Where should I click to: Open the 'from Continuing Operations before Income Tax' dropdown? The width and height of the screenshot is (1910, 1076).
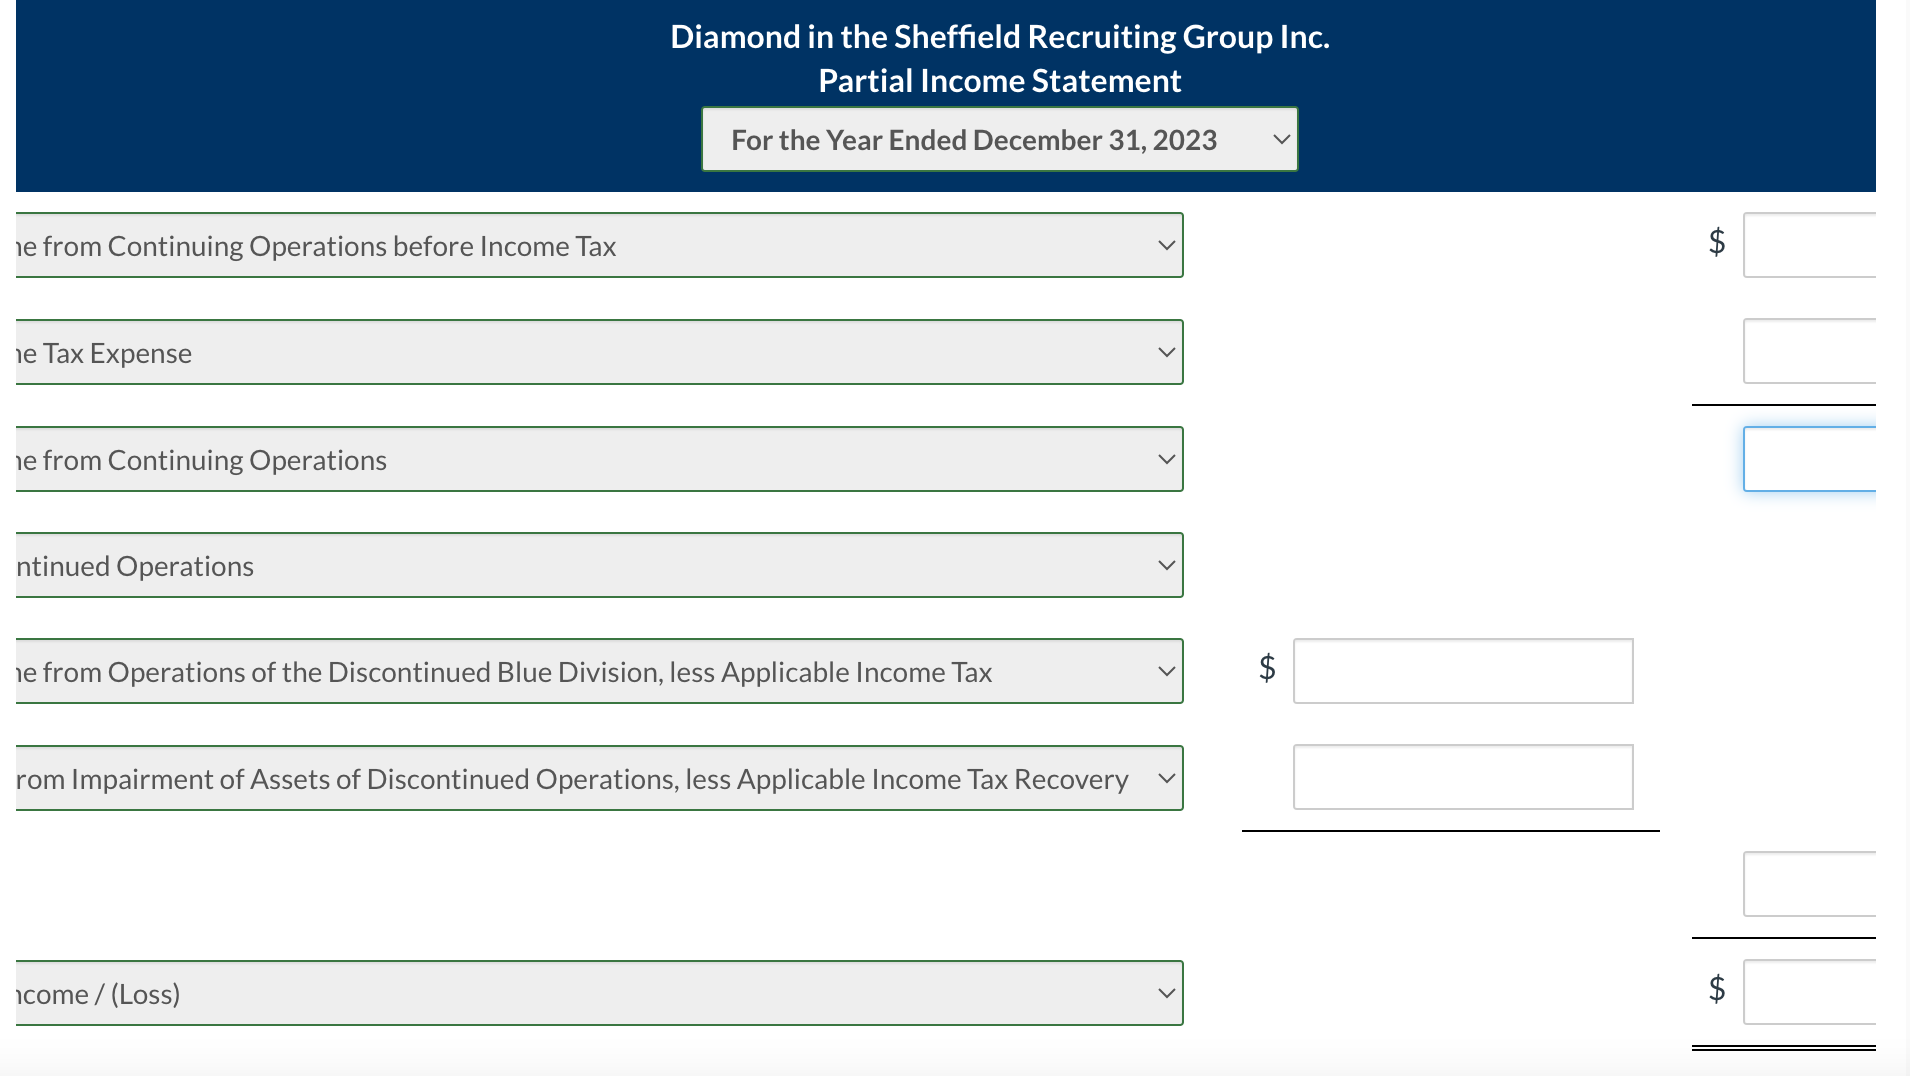tap(599, 245)
